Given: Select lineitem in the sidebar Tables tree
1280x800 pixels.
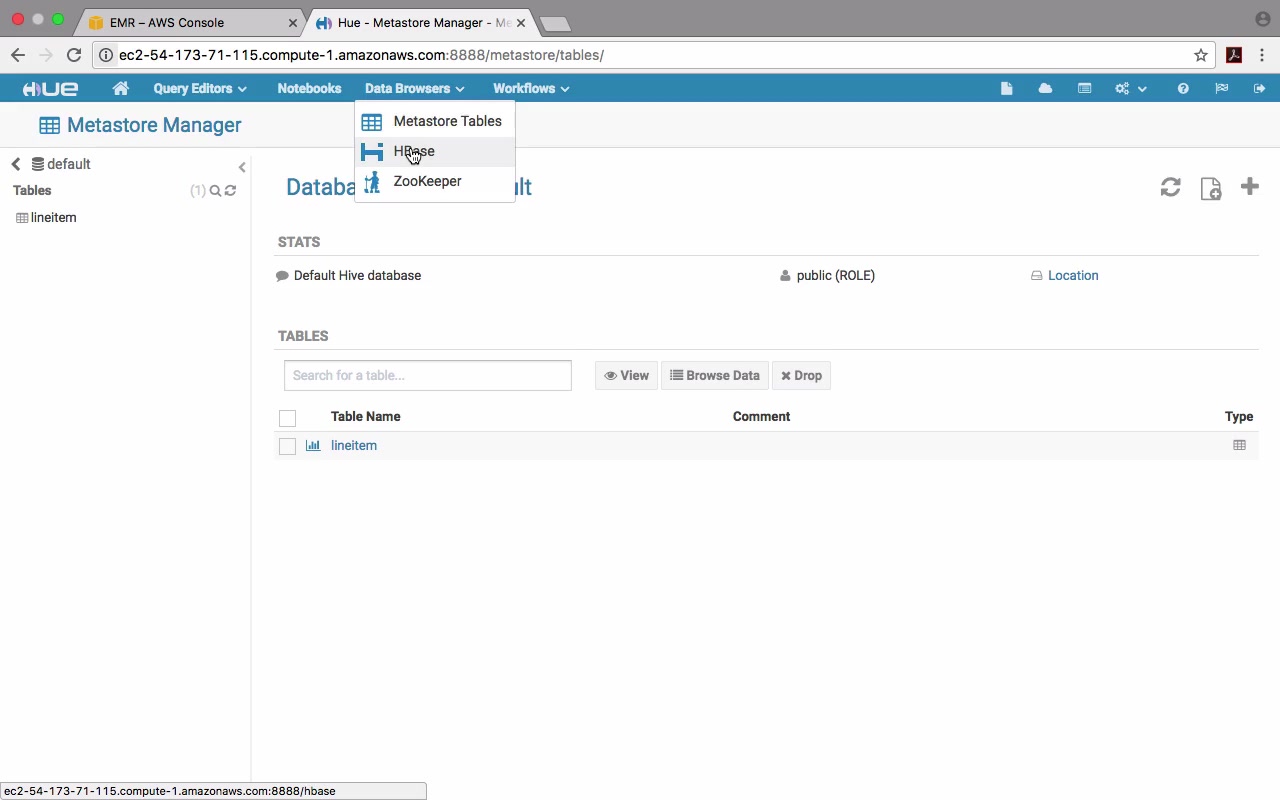Looking at the screenshot, I should [x=54, y=217].
